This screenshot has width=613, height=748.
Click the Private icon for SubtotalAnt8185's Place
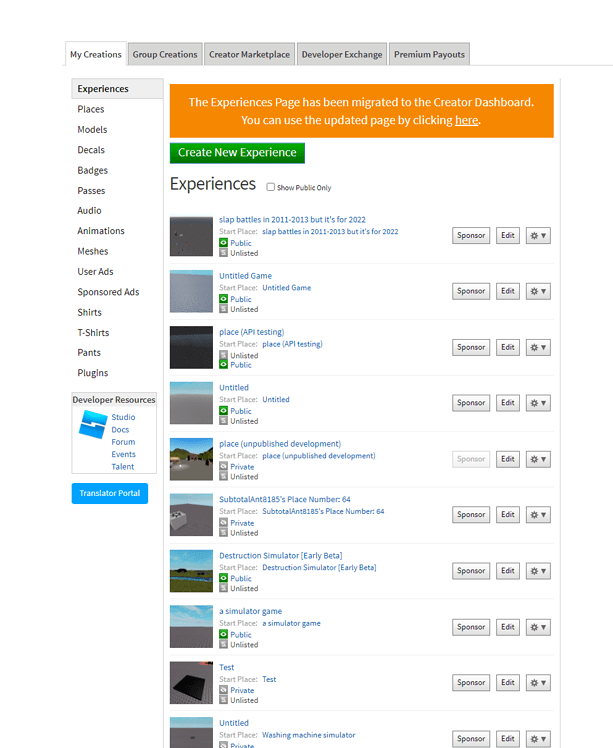[223, 523]
